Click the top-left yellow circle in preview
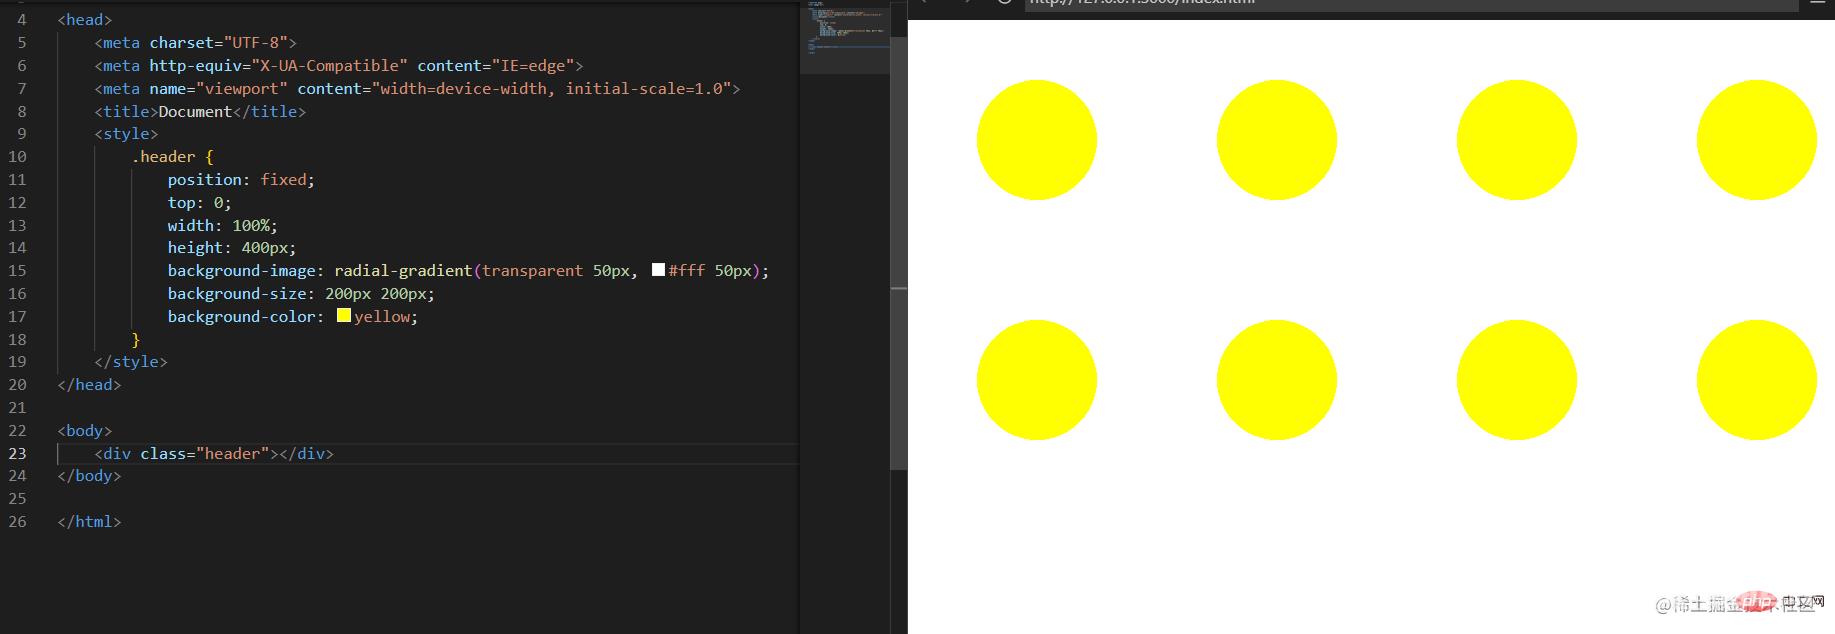 pyautogui.click(x=1036, y=140)
